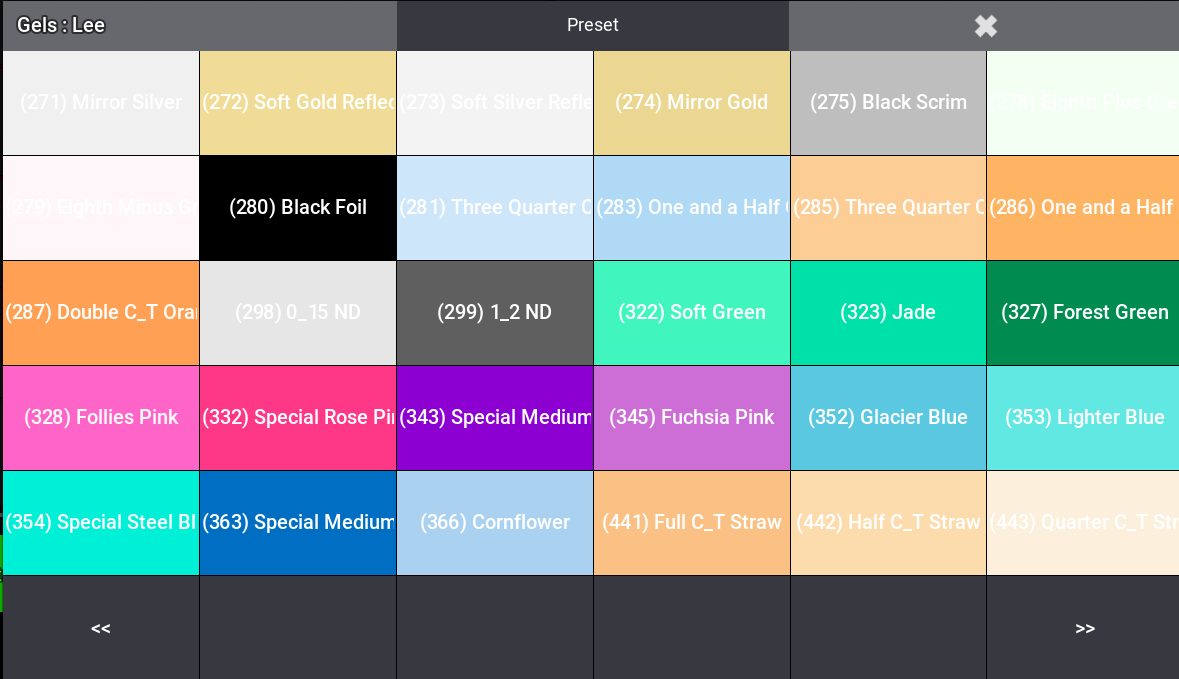
Task: Pick the (271) Mirror Silver gel
Action: [x=101, y=103]
